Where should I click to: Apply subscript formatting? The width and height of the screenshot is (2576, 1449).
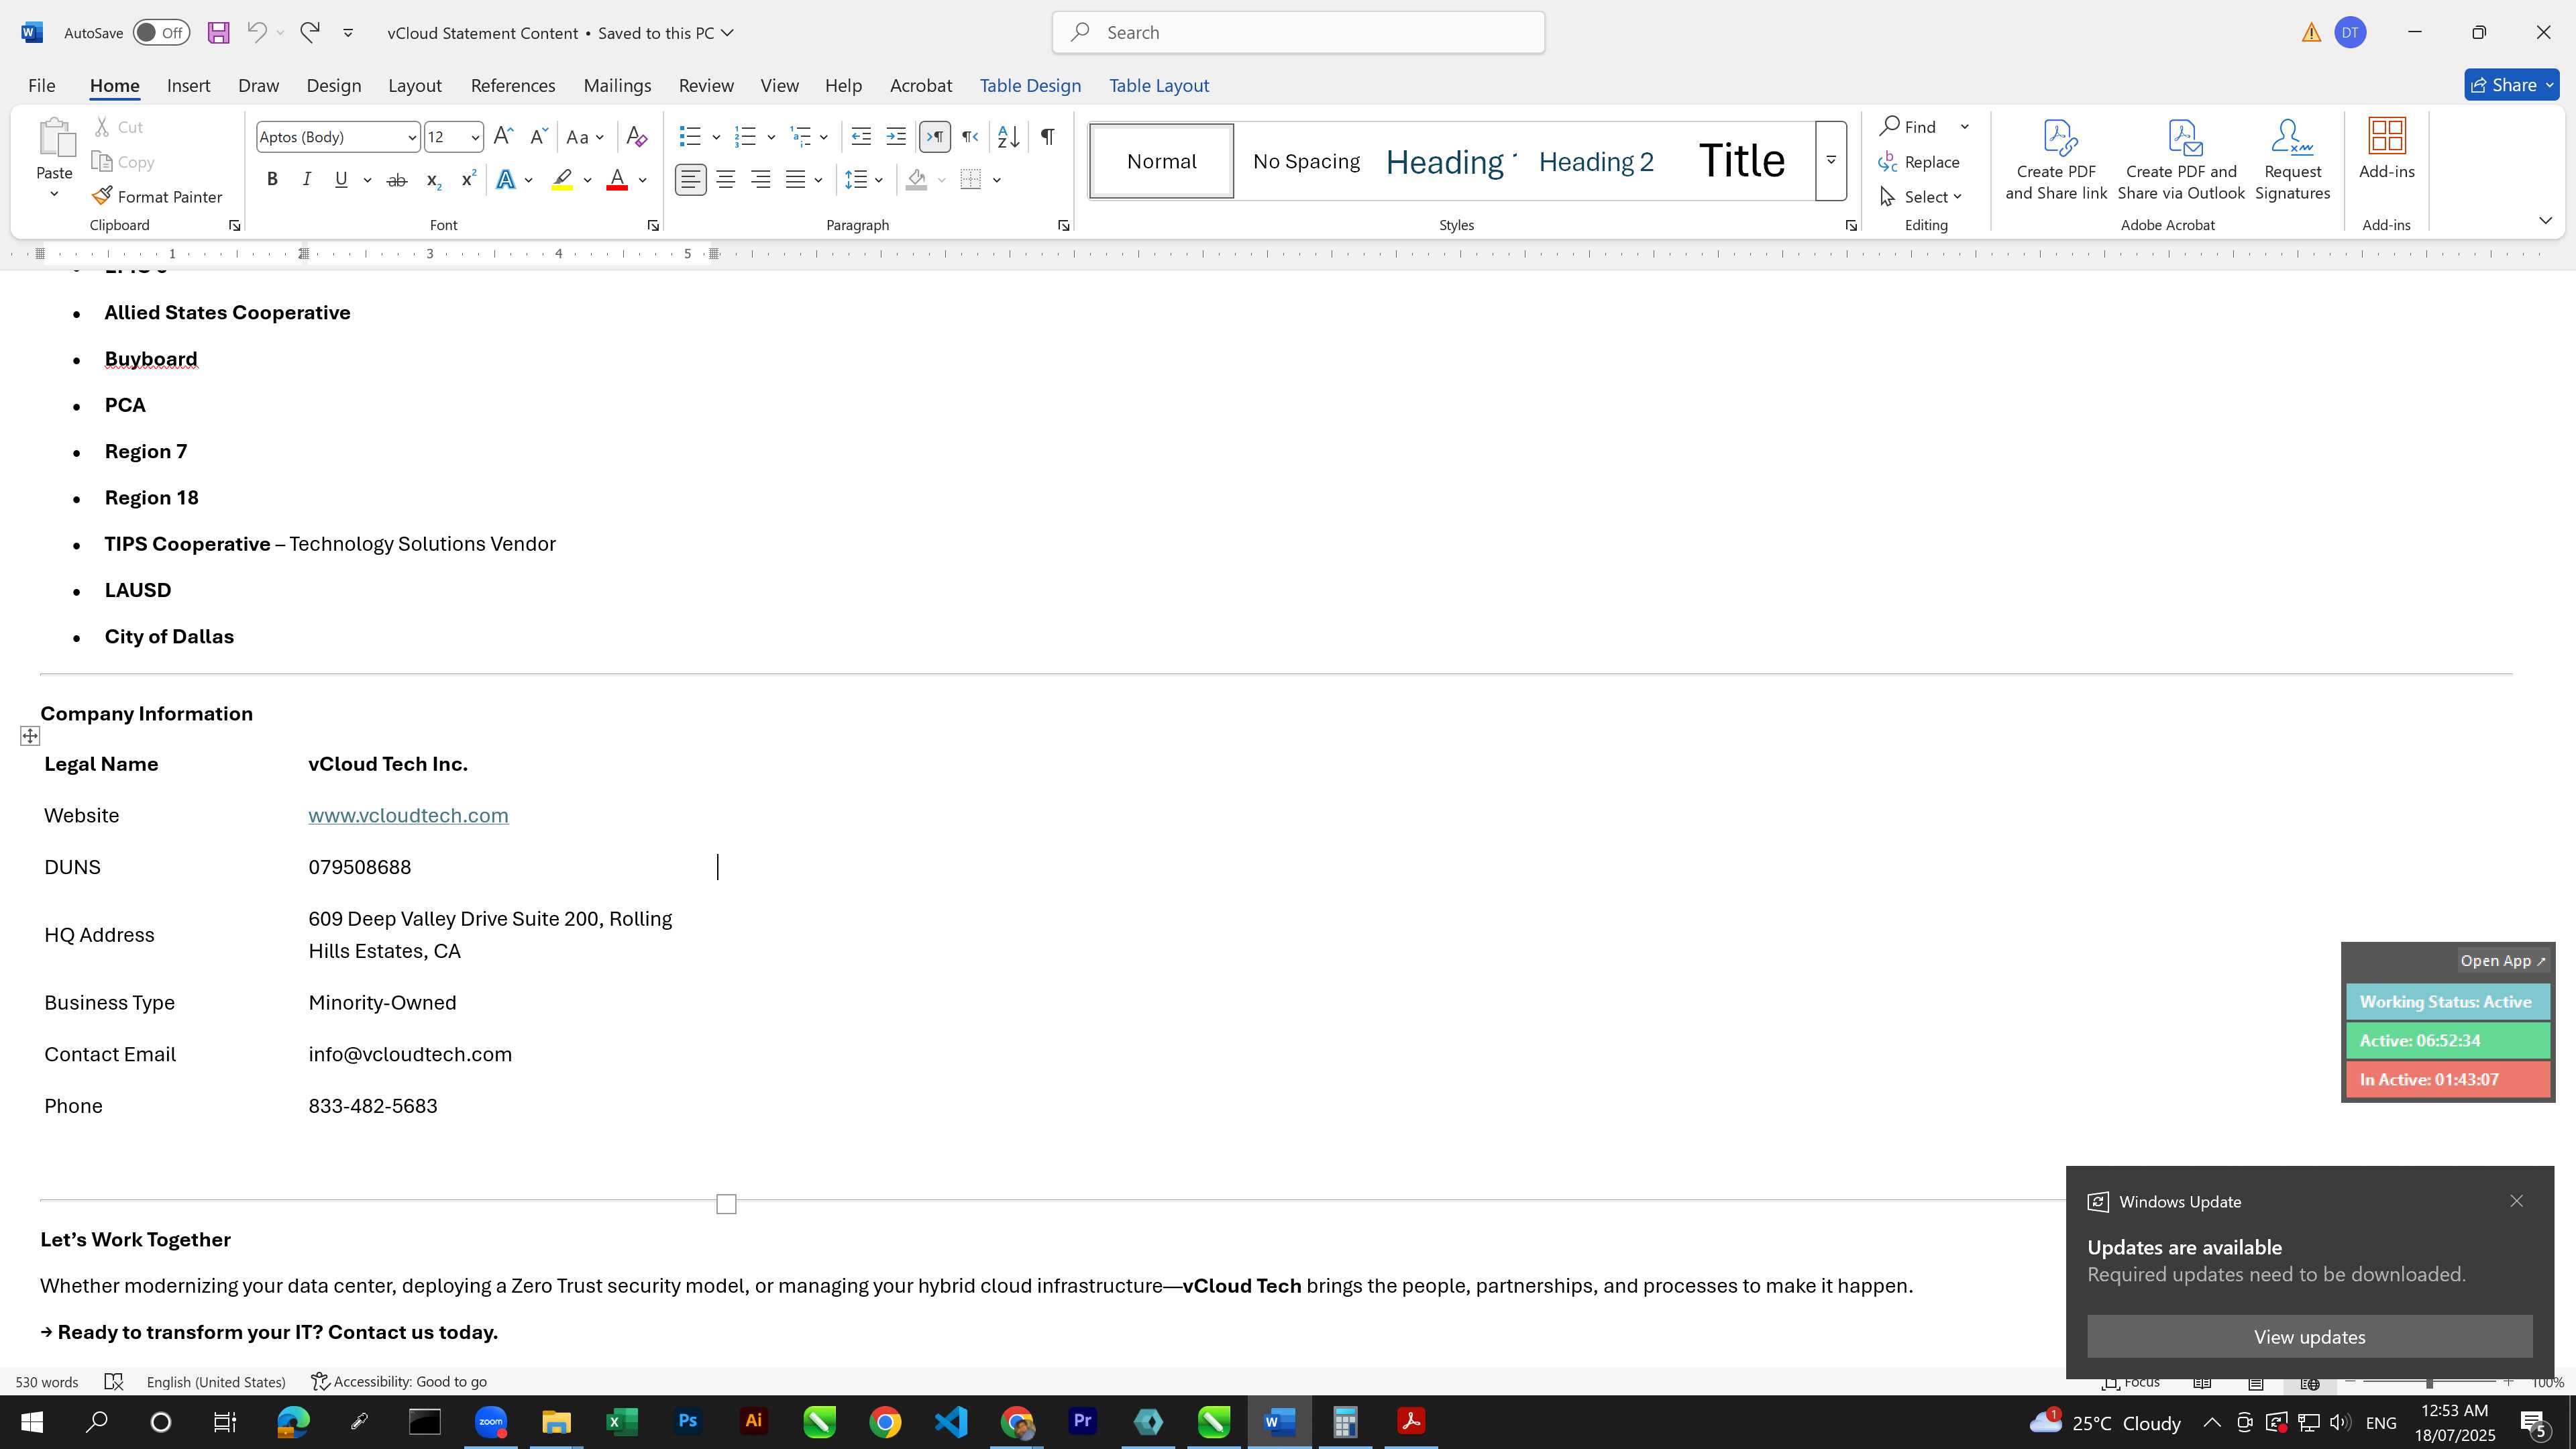[x=433, y=180]
